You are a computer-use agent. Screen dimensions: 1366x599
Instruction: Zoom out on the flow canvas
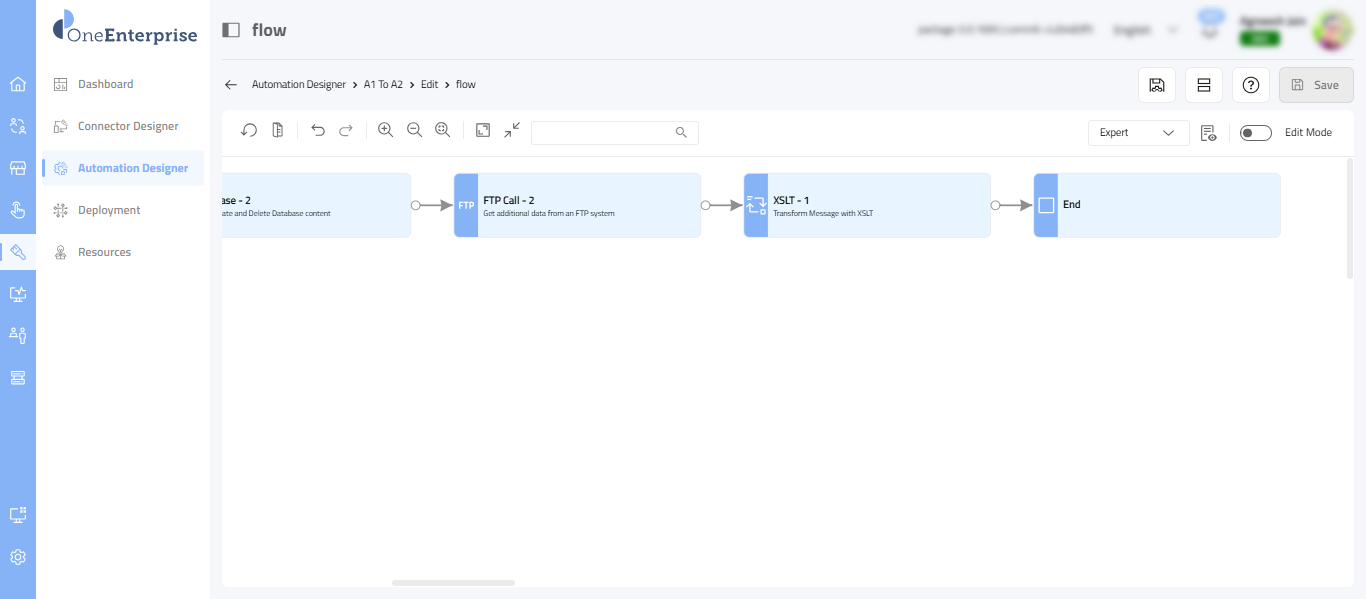pyautogui.click(x=414, y=131)
